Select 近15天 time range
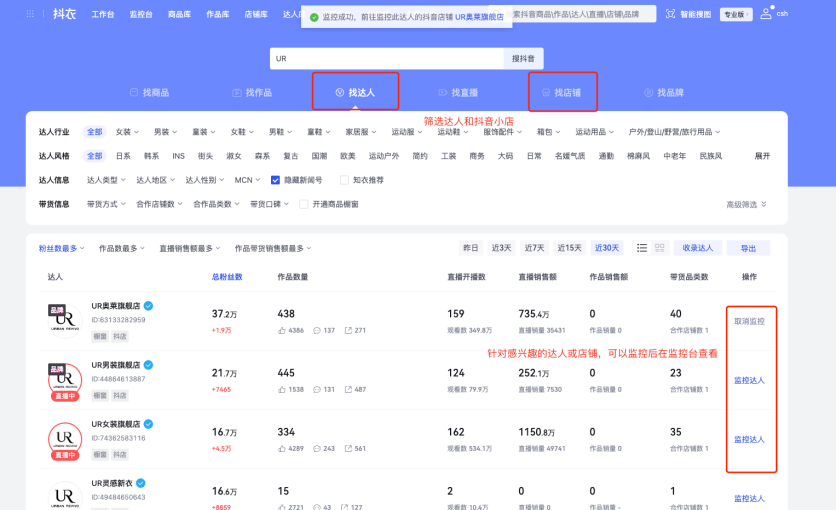Image resolution: width=836 pixels, height=510 pixels. point(569,248)
